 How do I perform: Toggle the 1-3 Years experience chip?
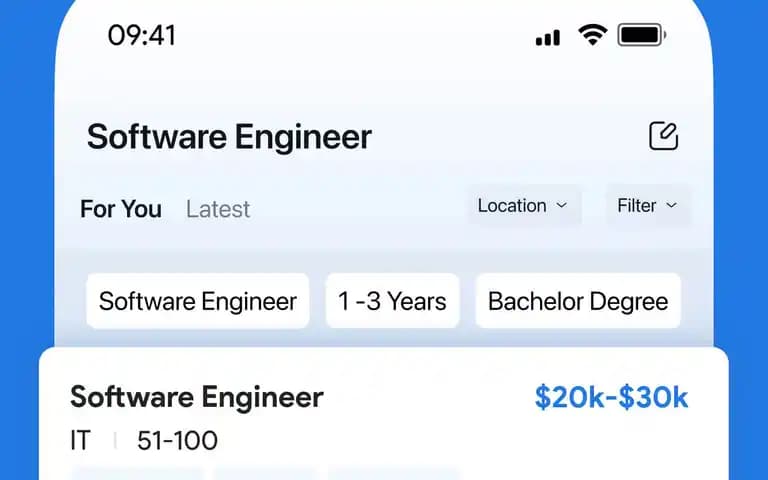point(392,301)
